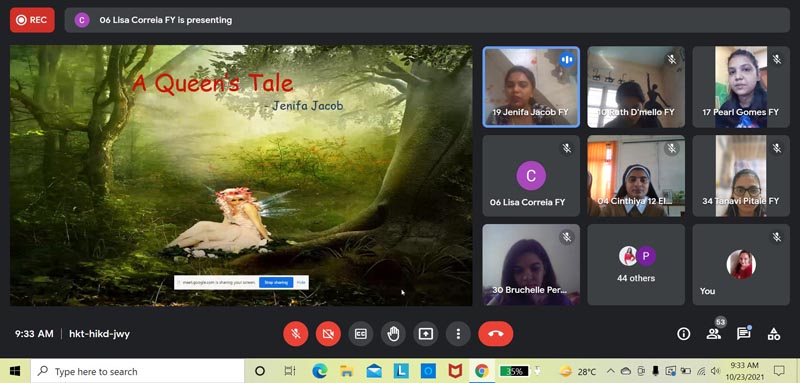
Task: Click the Windows search box
Action: pos(137,371)
